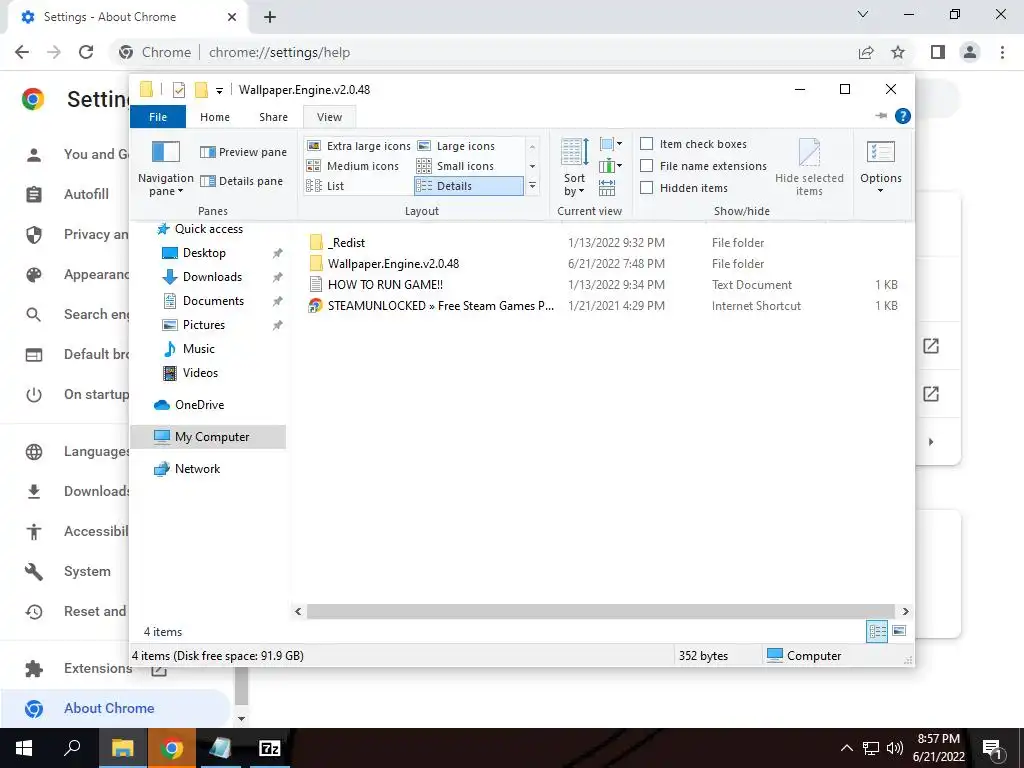Select the _Redist folder
Screen dimensions: 1024x768
pyautogui.click(x=346, y=243)
